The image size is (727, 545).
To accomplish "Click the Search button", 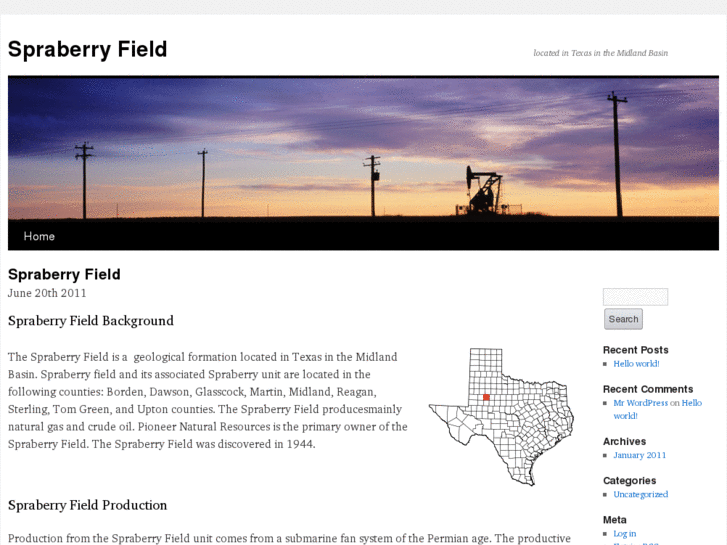I will 623,319.
